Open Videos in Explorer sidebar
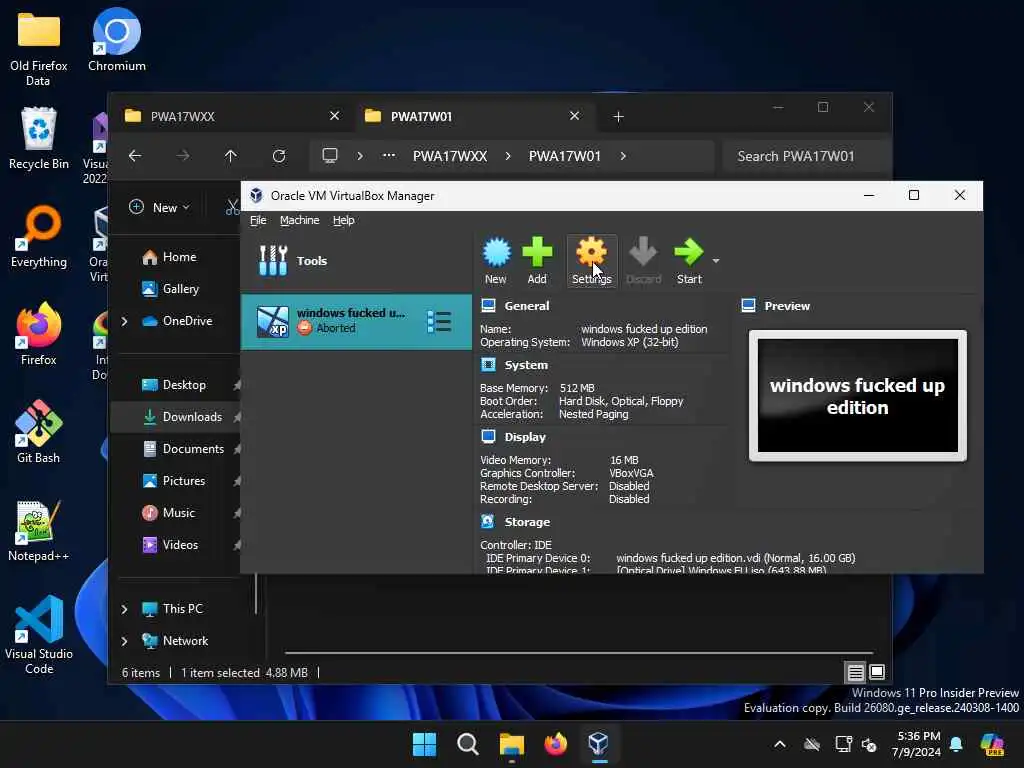 click(x=170, y=545)
